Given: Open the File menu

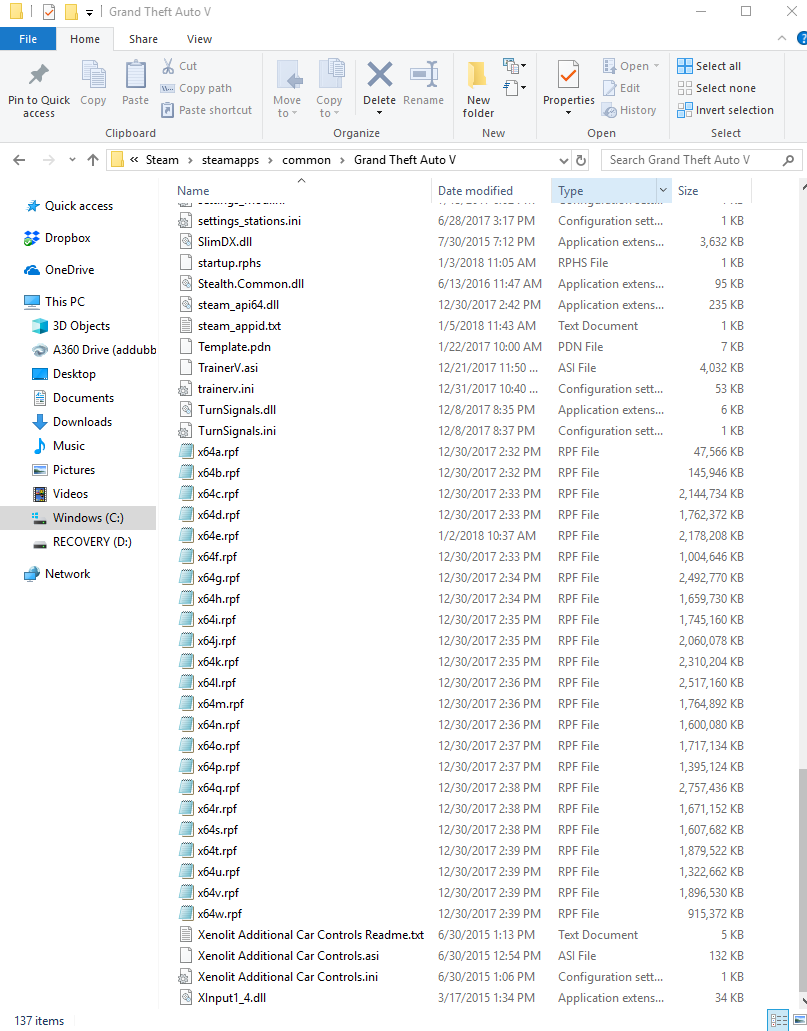Looking at the screenshot, I should (x=28, y=39).
